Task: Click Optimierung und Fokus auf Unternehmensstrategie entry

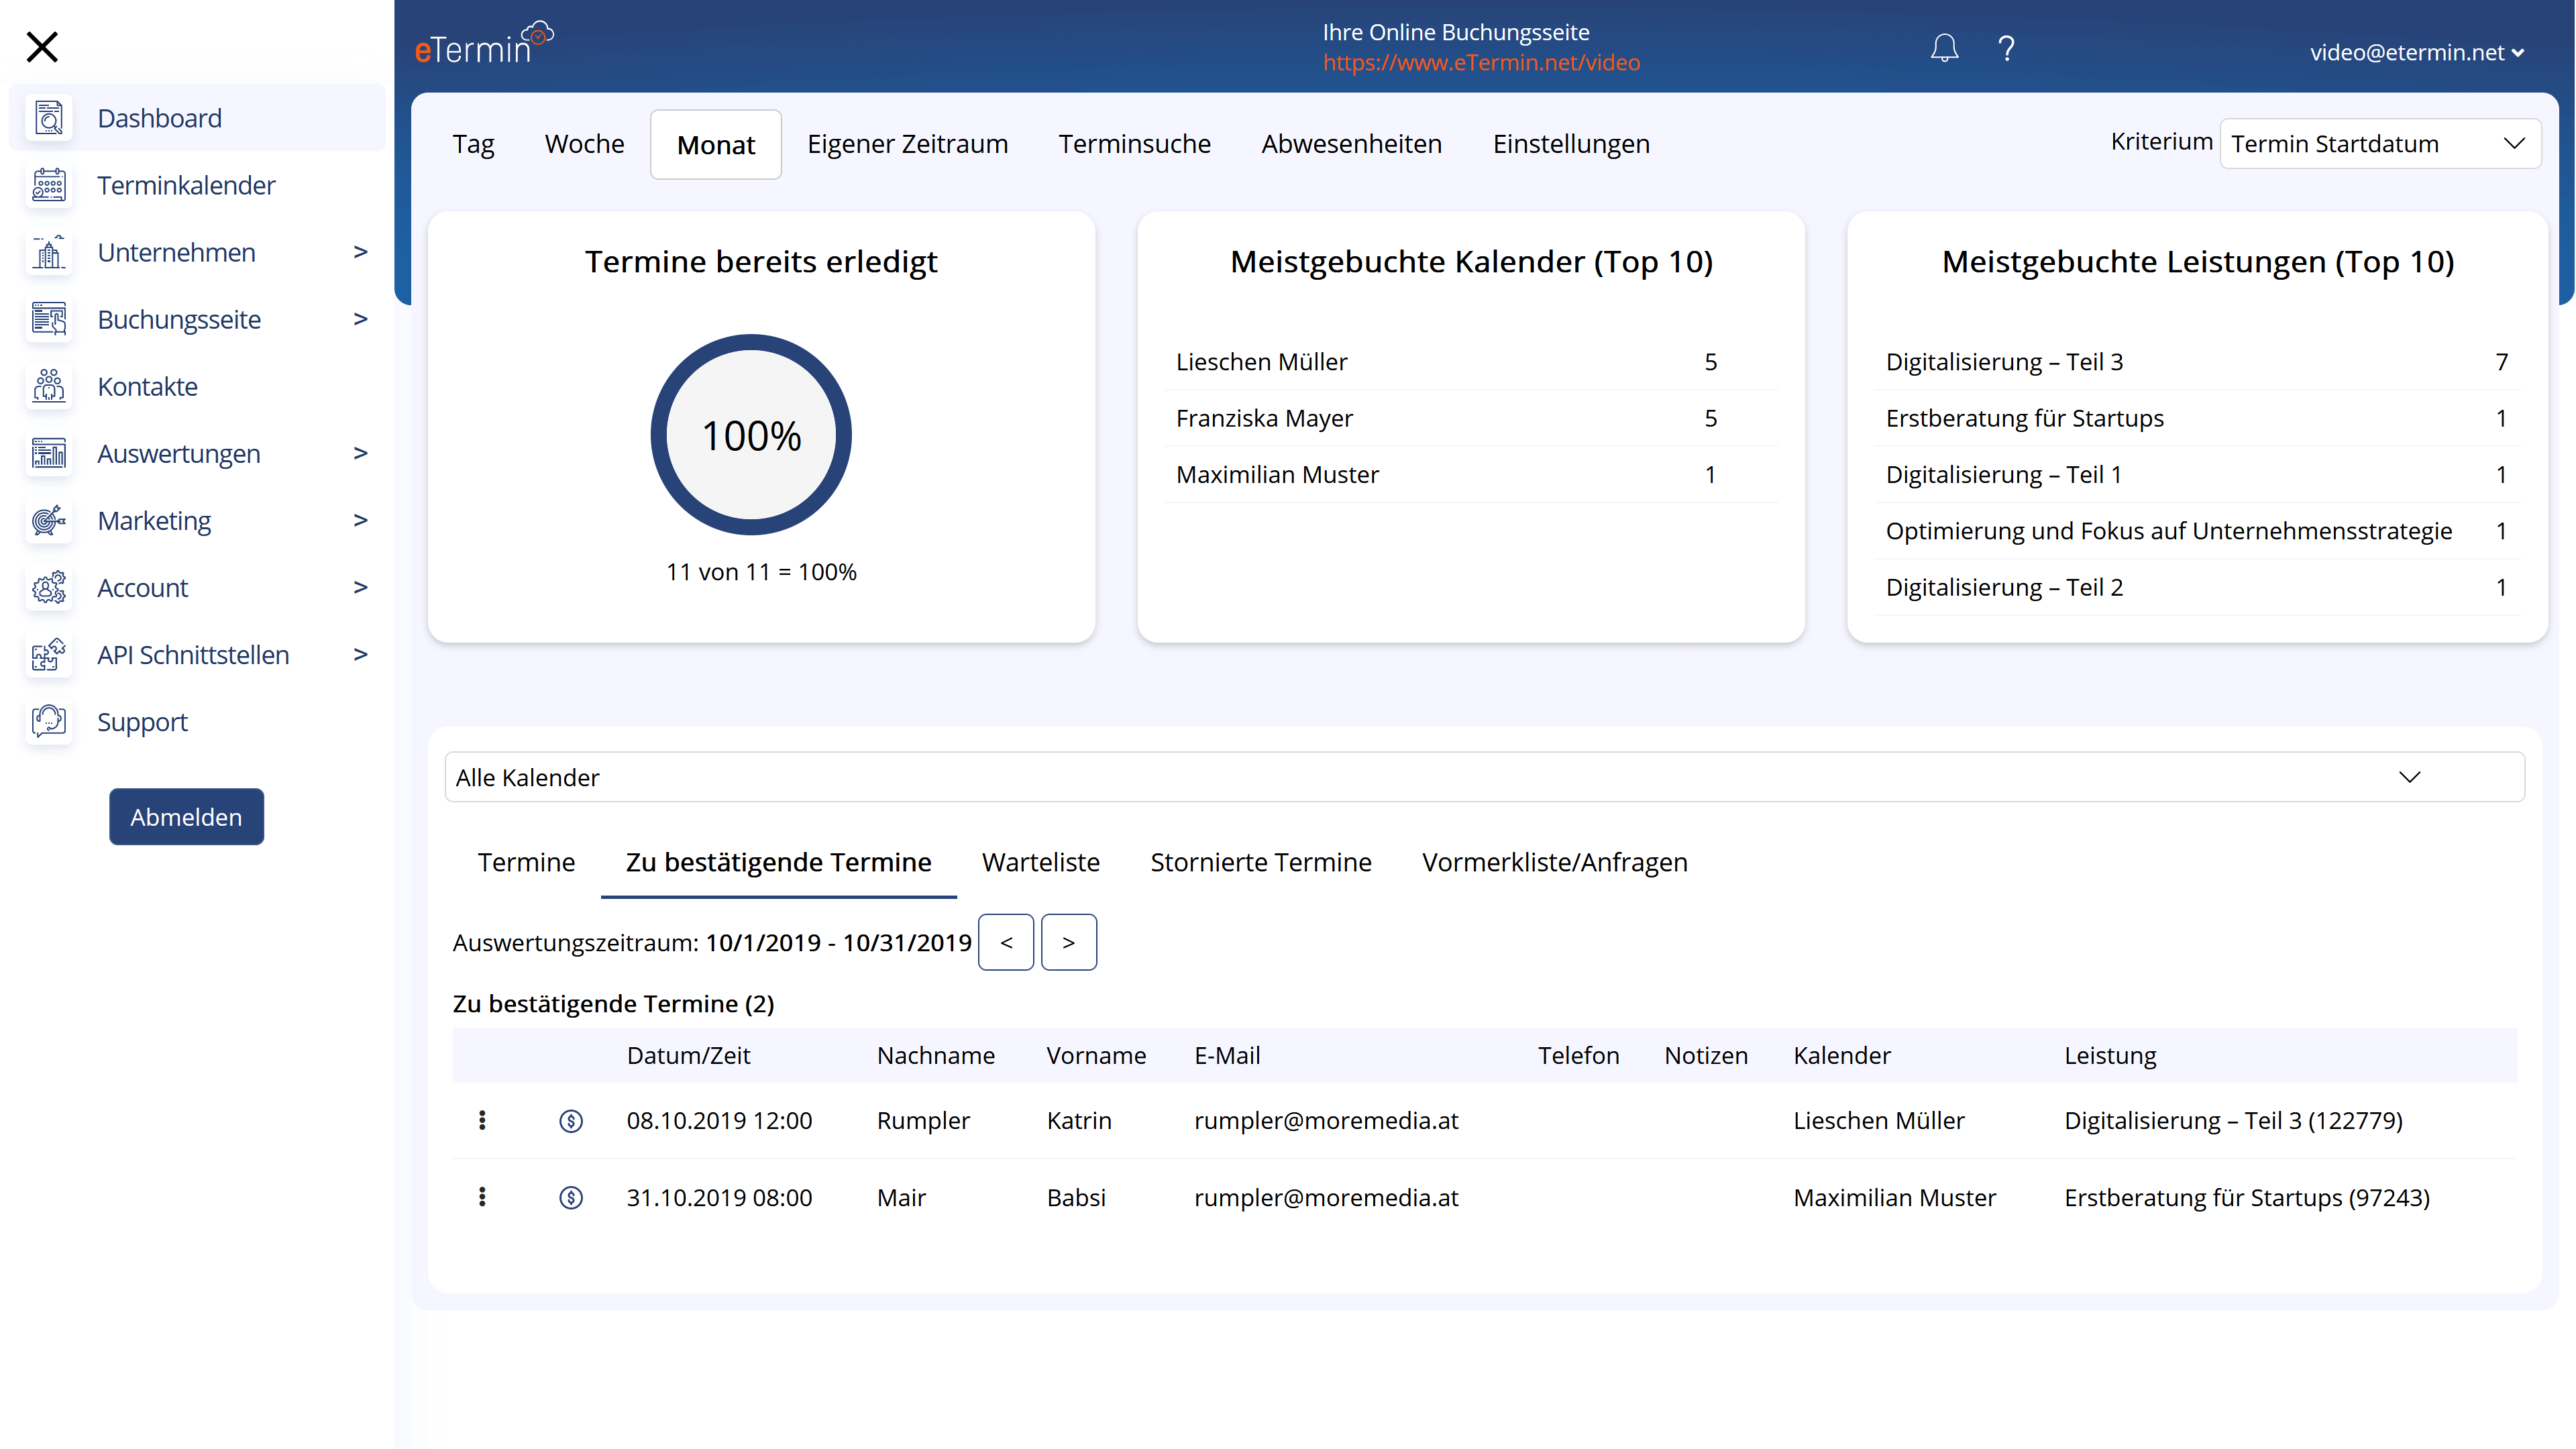Action: pos(2168,531)
